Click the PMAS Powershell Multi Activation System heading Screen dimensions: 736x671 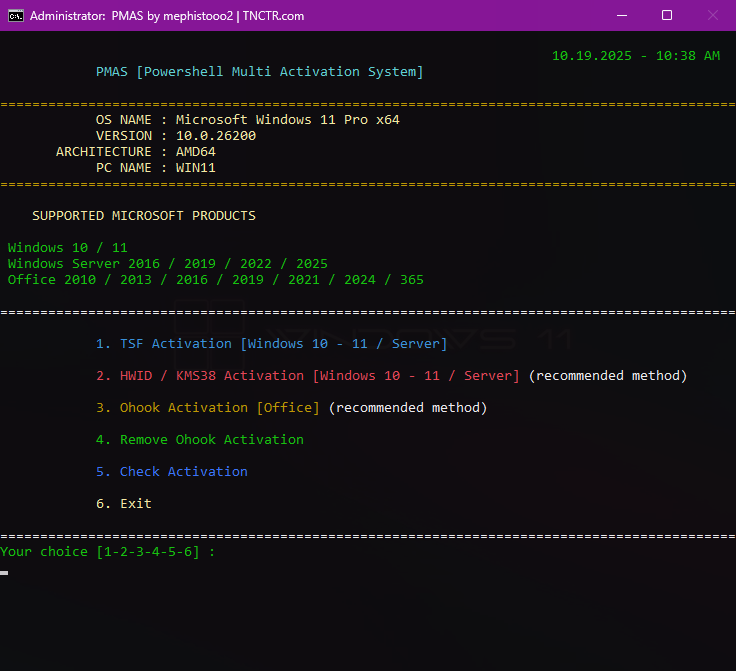[x=259, y=72]
